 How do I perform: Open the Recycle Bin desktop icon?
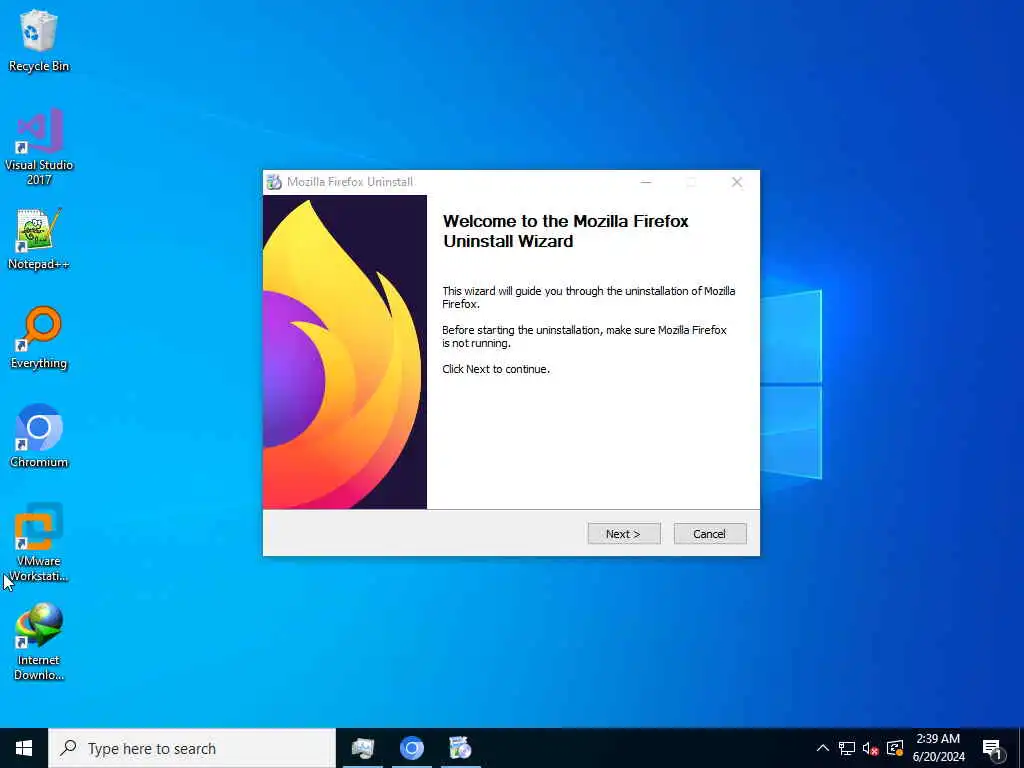click(39, 40)
